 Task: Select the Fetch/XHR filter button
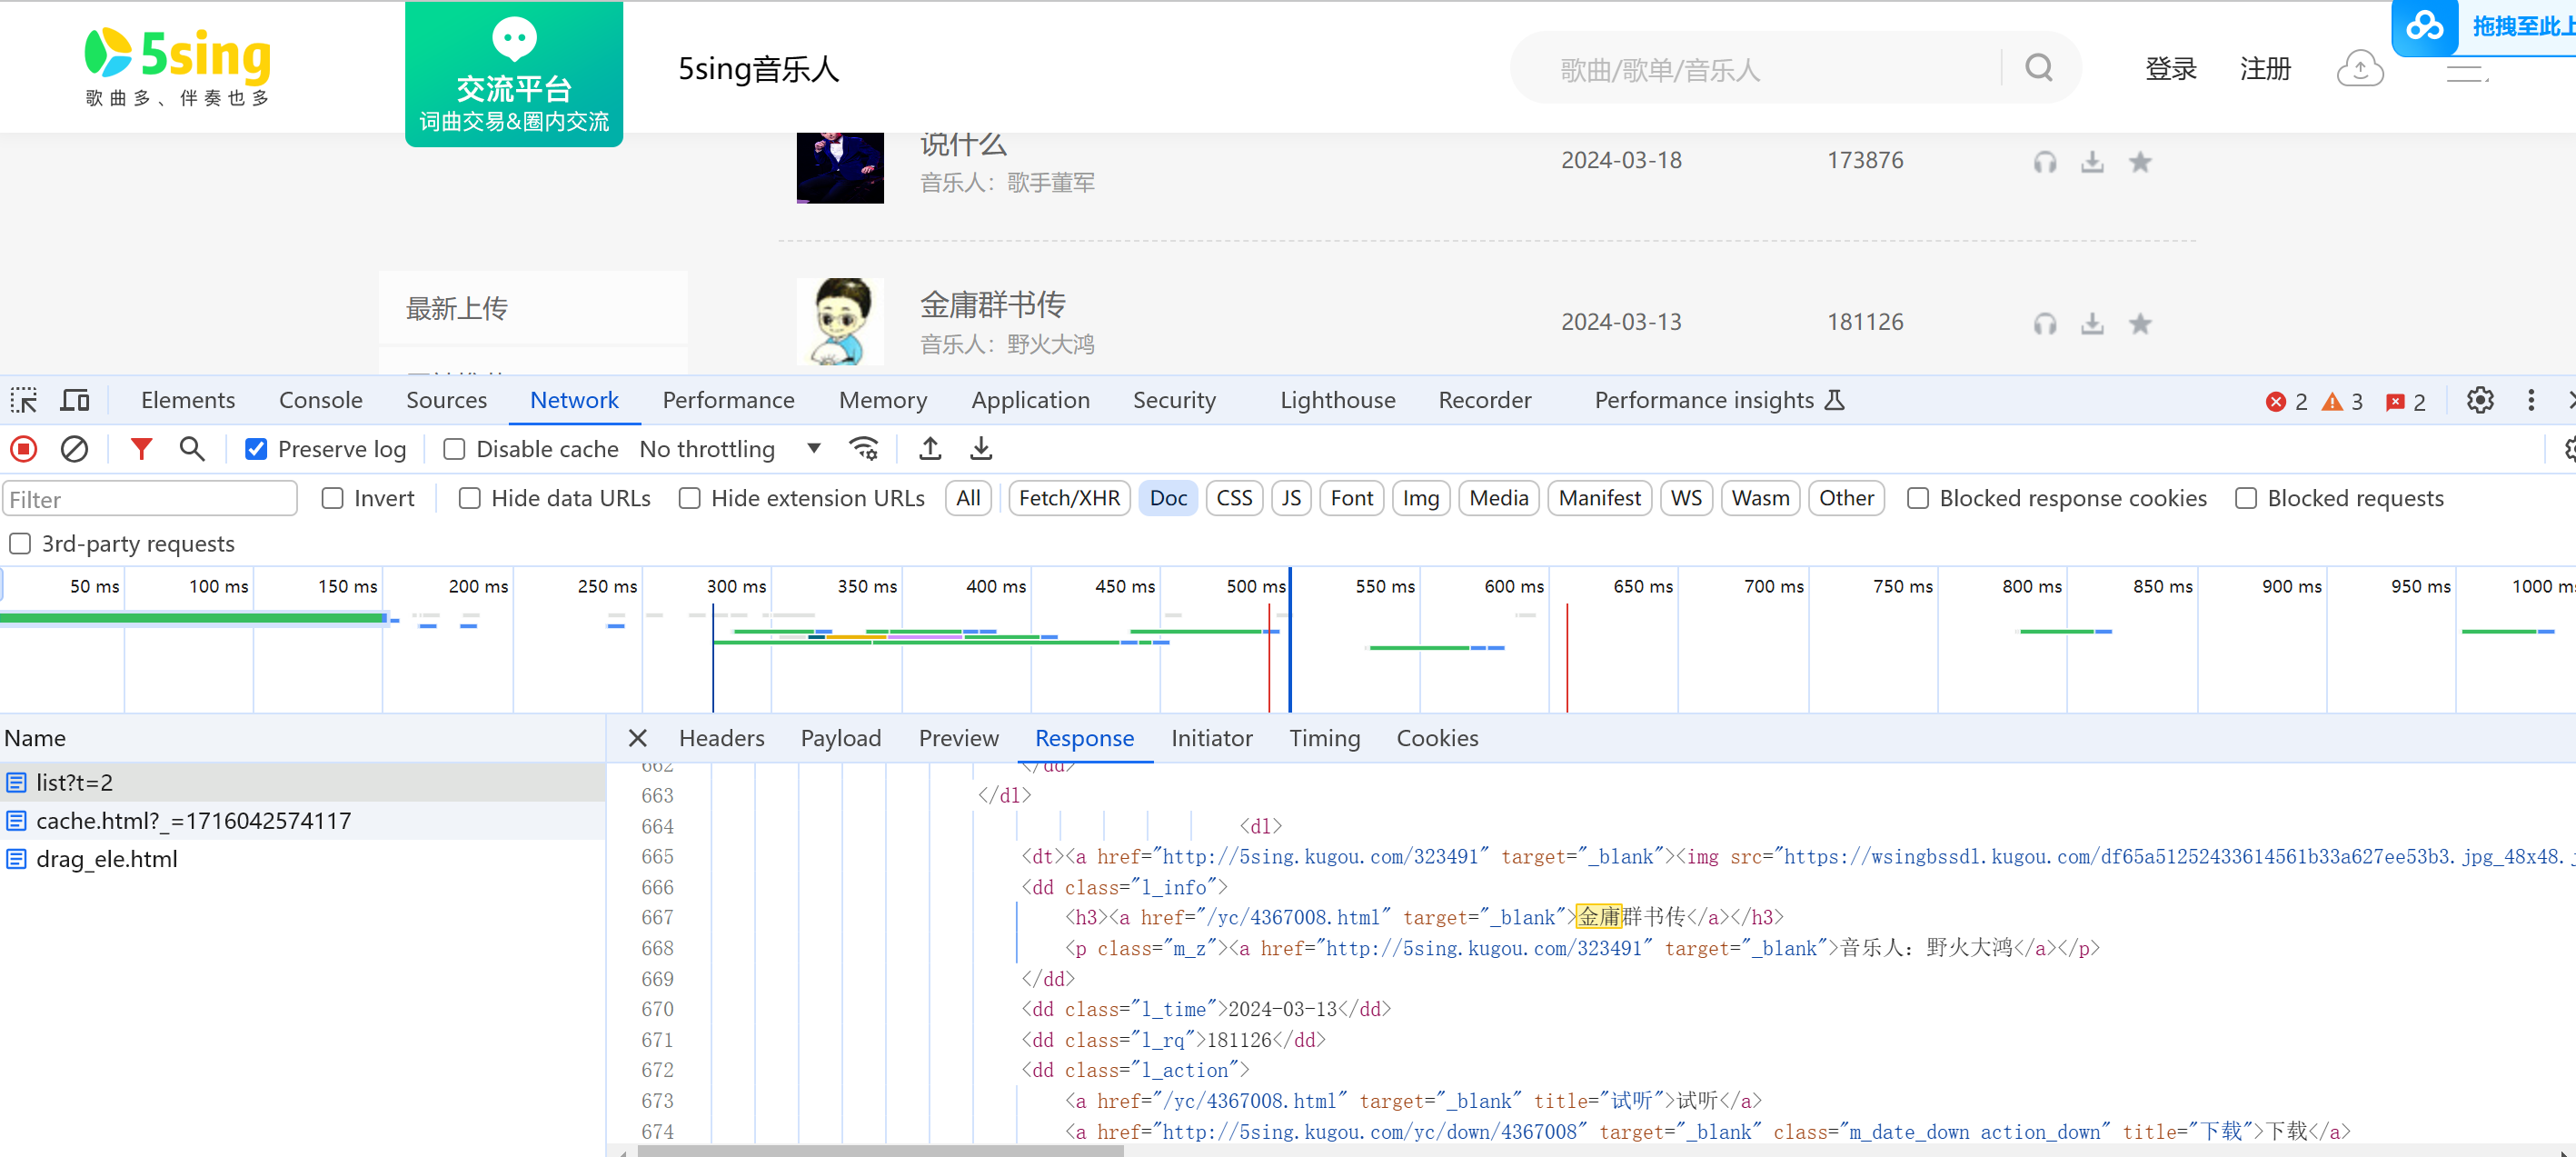click(1069, 498)
